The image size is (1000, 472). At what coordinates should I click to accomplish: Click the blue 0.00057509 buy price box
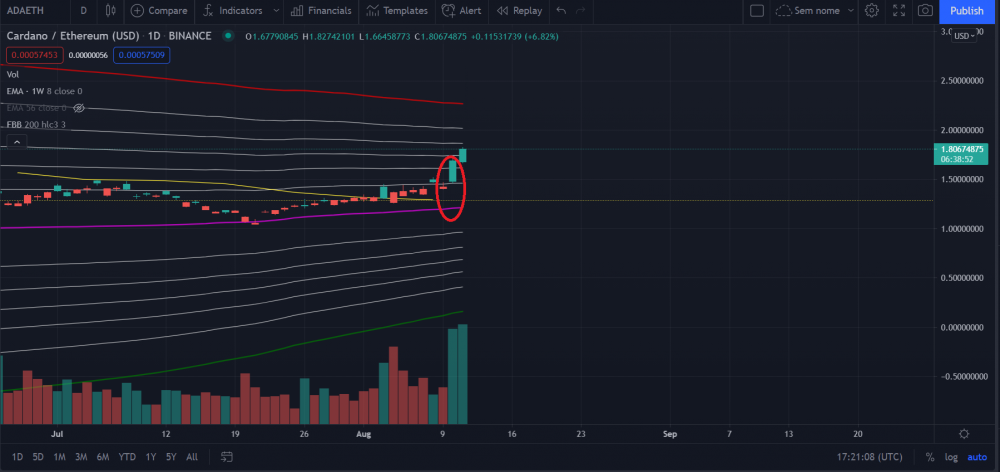(142, 55)
